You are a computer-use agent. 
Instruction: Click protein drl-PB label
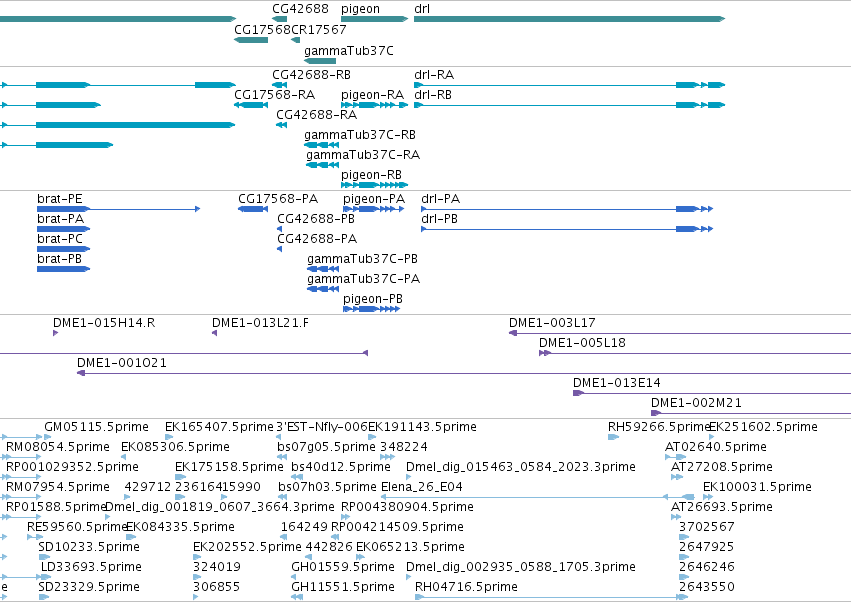click(440, 219)
